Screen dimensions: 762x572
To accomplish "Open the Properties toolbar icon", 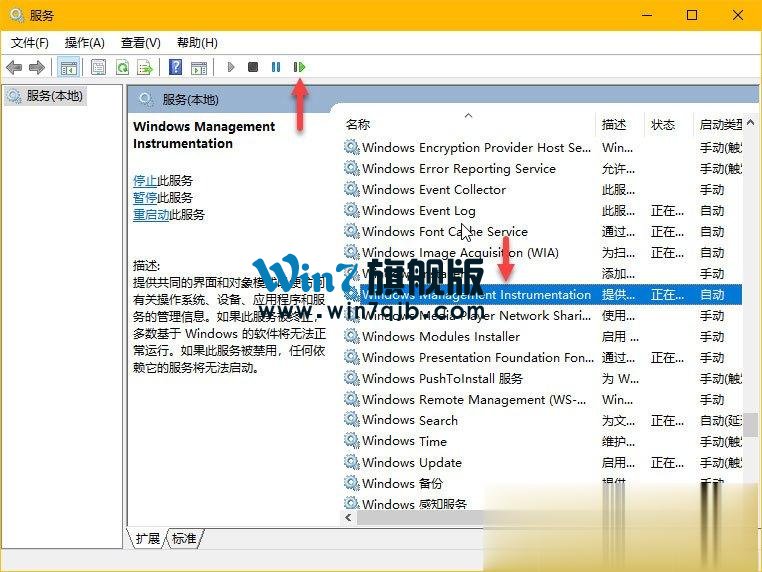I will [98, 67].
